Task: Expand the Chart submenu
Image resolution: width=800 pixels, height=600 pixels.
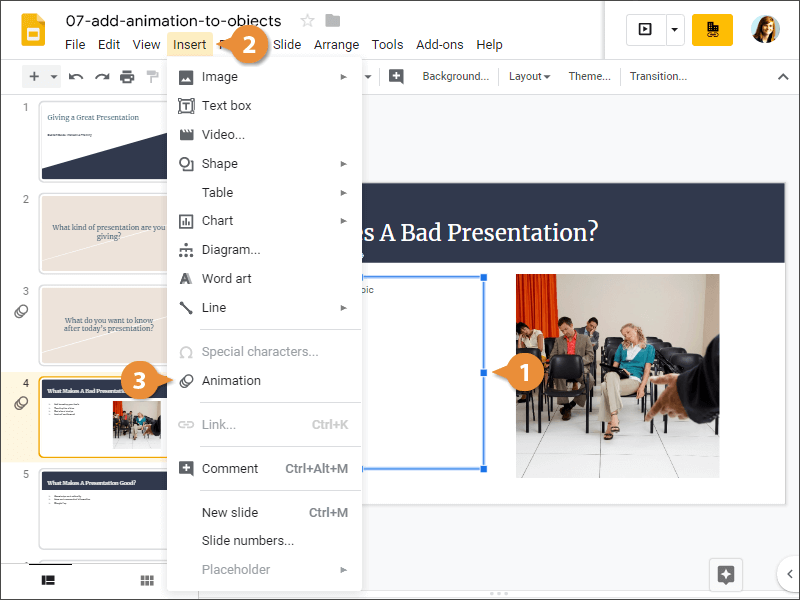Action: pos(264,221)
